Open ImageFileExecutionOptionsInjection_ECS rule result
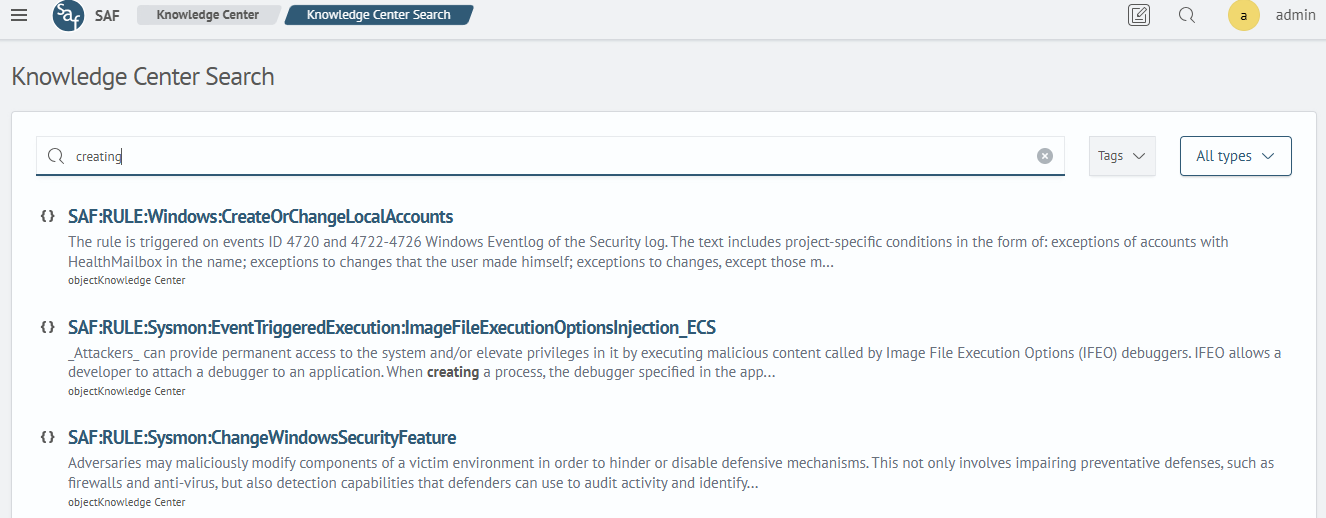This screenshot has height=518, width=1326. coord(392,327)
